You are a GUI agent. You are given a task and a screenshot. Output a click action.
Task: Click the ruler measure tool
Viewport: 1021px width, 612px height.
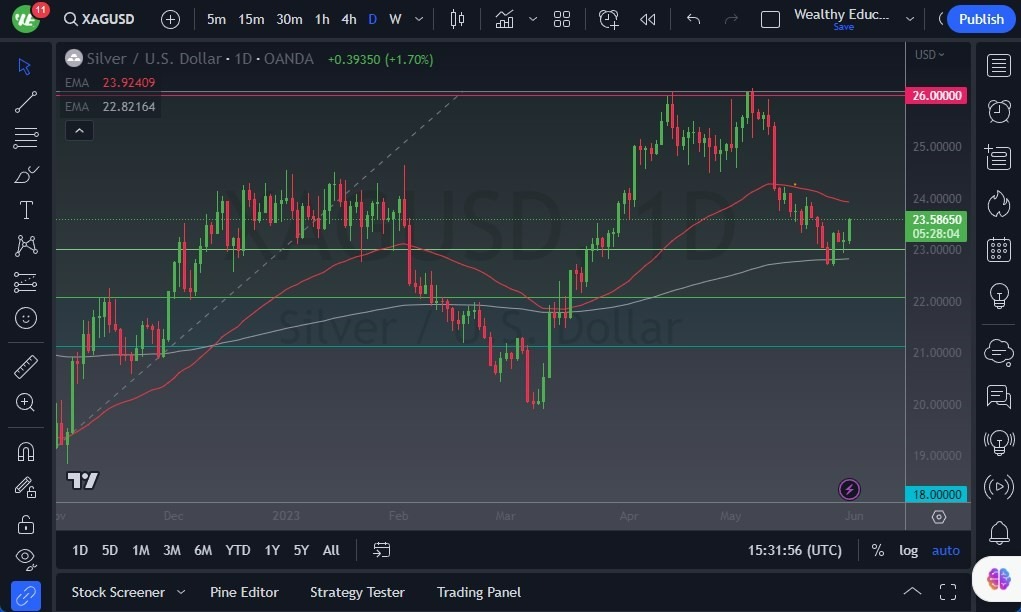(26, 366)
